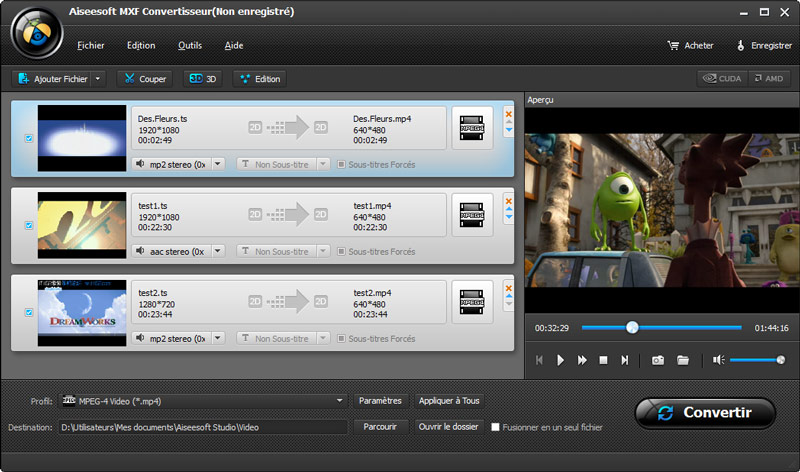Remove Des.Fleurs.ts with the orange X

pyautogui.click(x=509, y=114)
